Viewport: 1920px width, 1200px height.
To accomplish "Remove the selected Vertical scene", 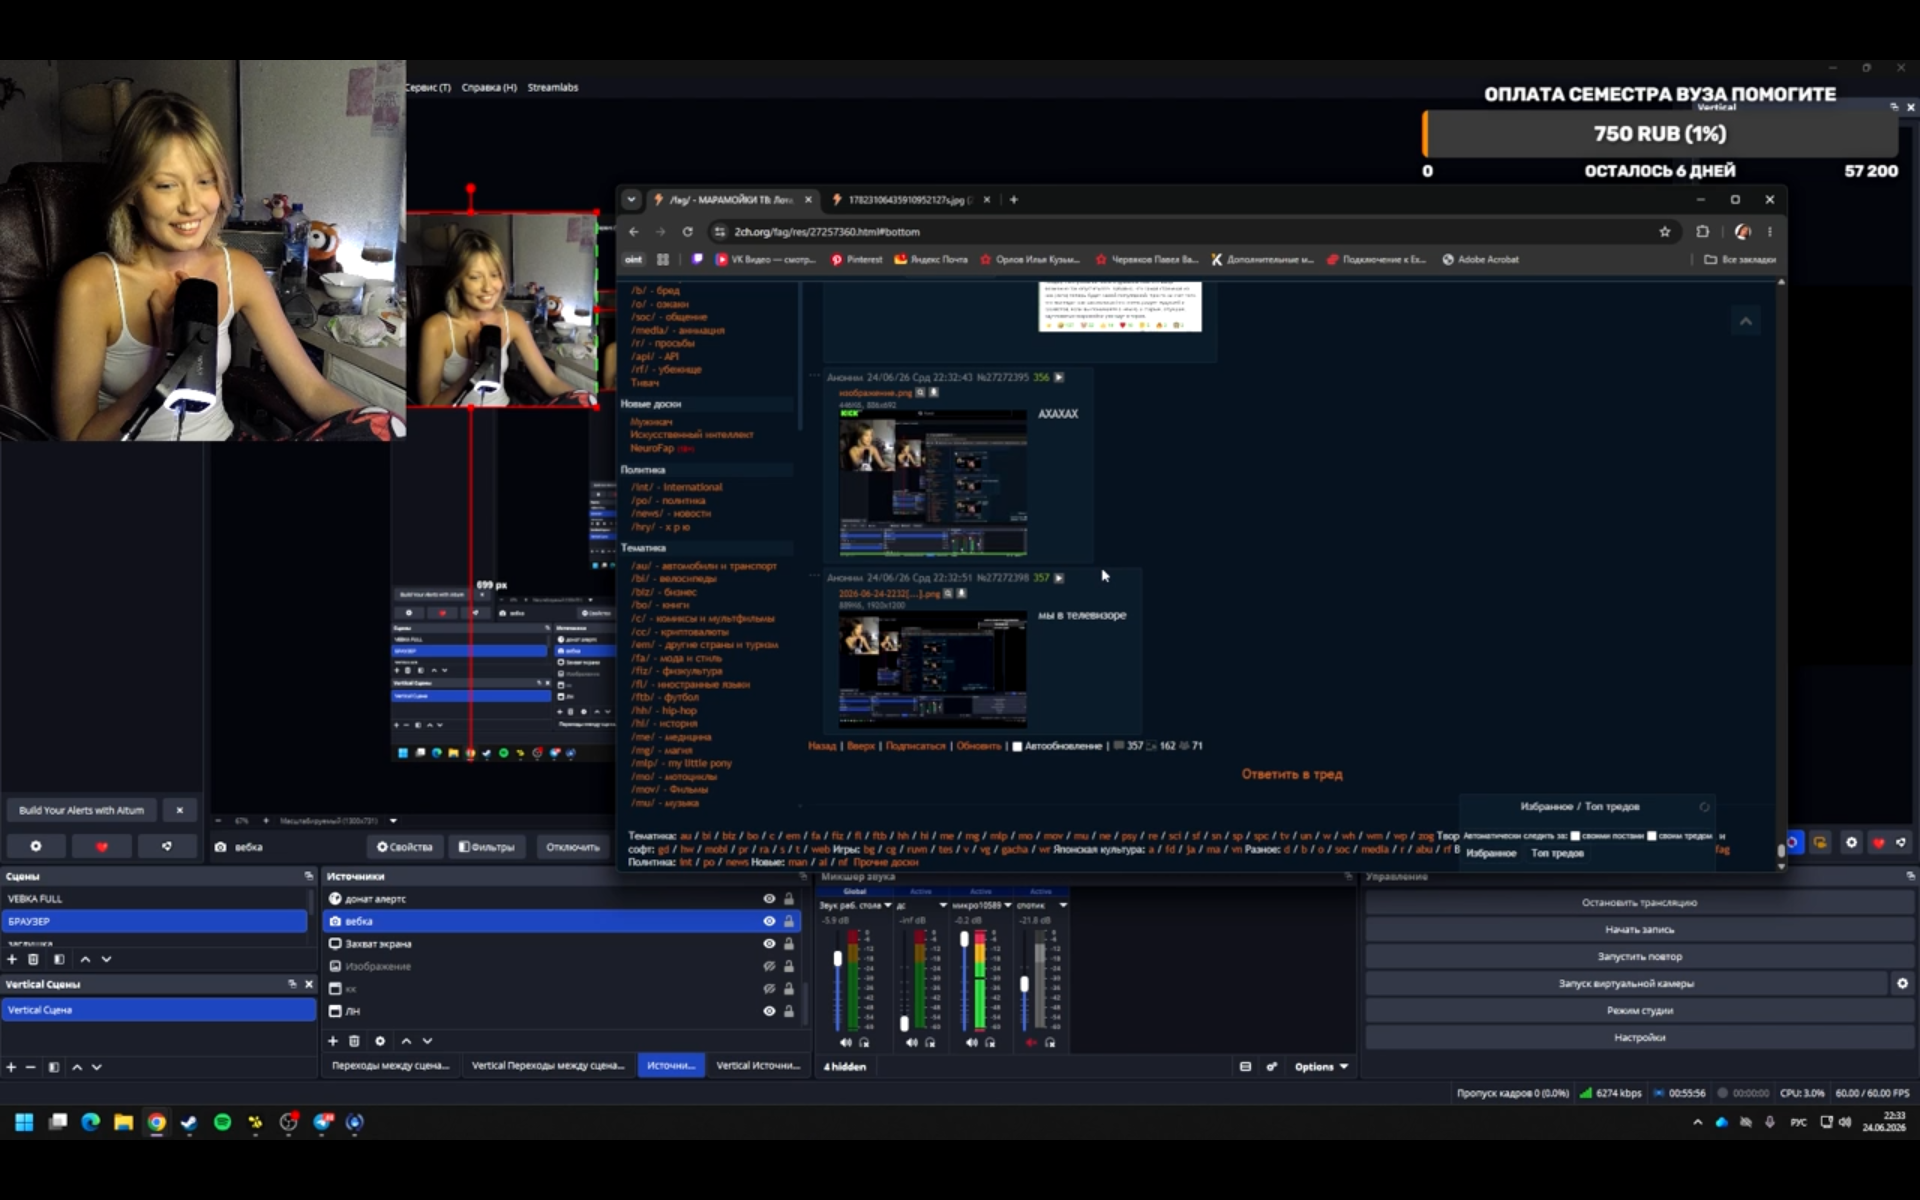I will point(31,1067).
